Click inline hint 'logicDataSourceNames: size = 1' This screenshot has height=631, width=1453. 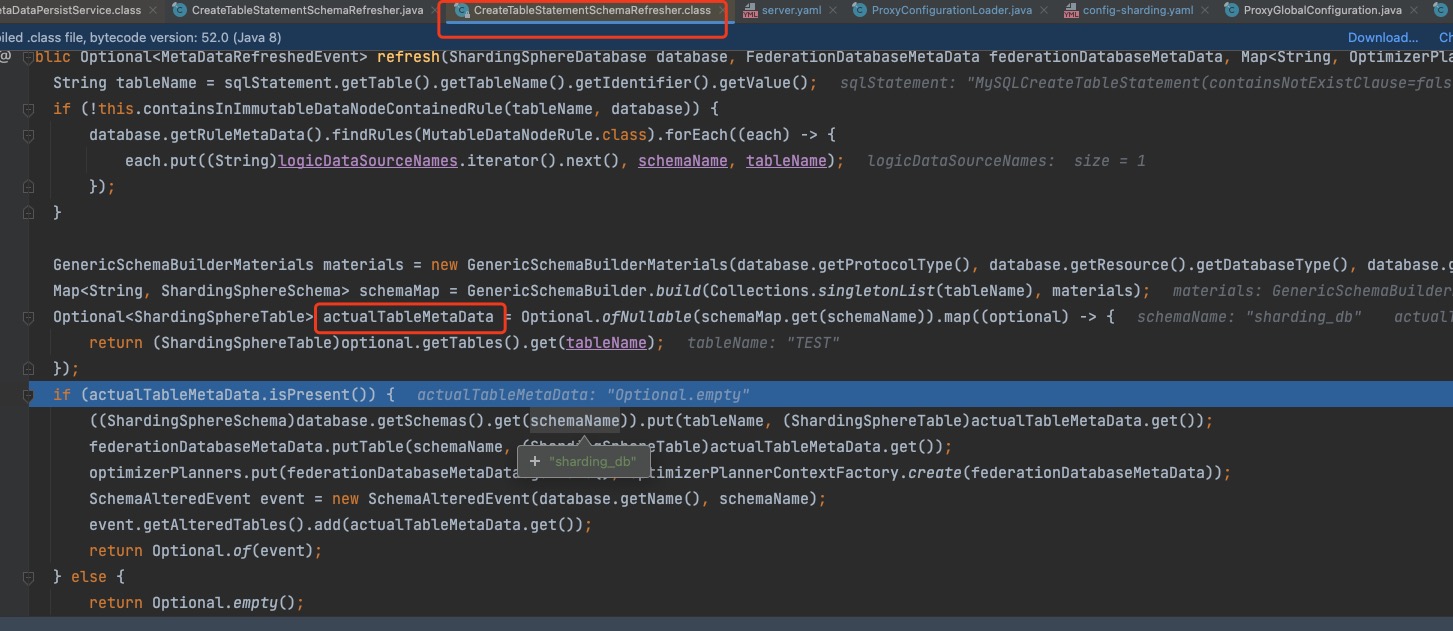click(x=1006, y=160)
